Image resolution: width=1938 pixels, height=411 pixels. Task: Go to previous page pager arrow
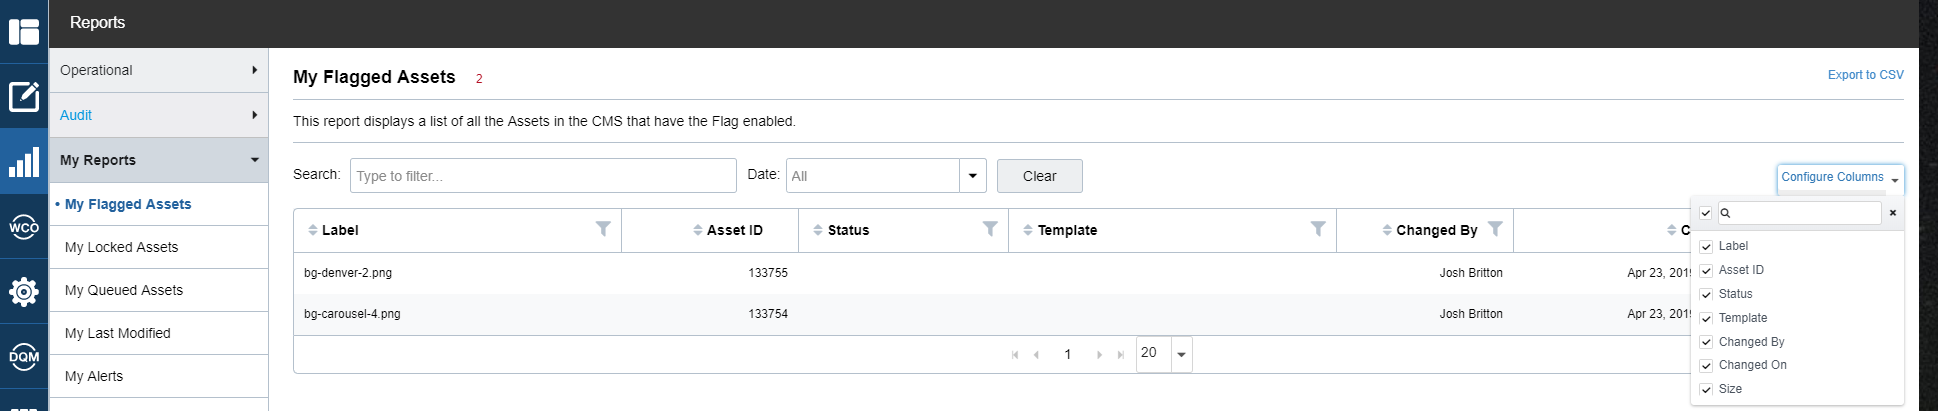click(x=1036, y=355)
